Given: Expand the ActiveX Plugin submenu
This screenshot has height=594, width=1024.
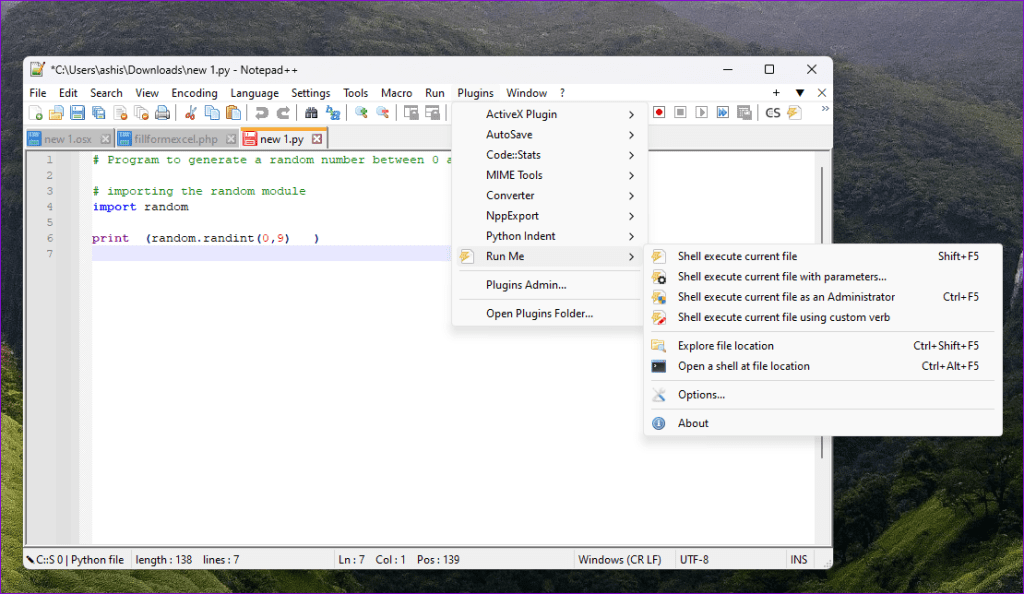Looking at the screenshot, I should [x=549, y=114].
